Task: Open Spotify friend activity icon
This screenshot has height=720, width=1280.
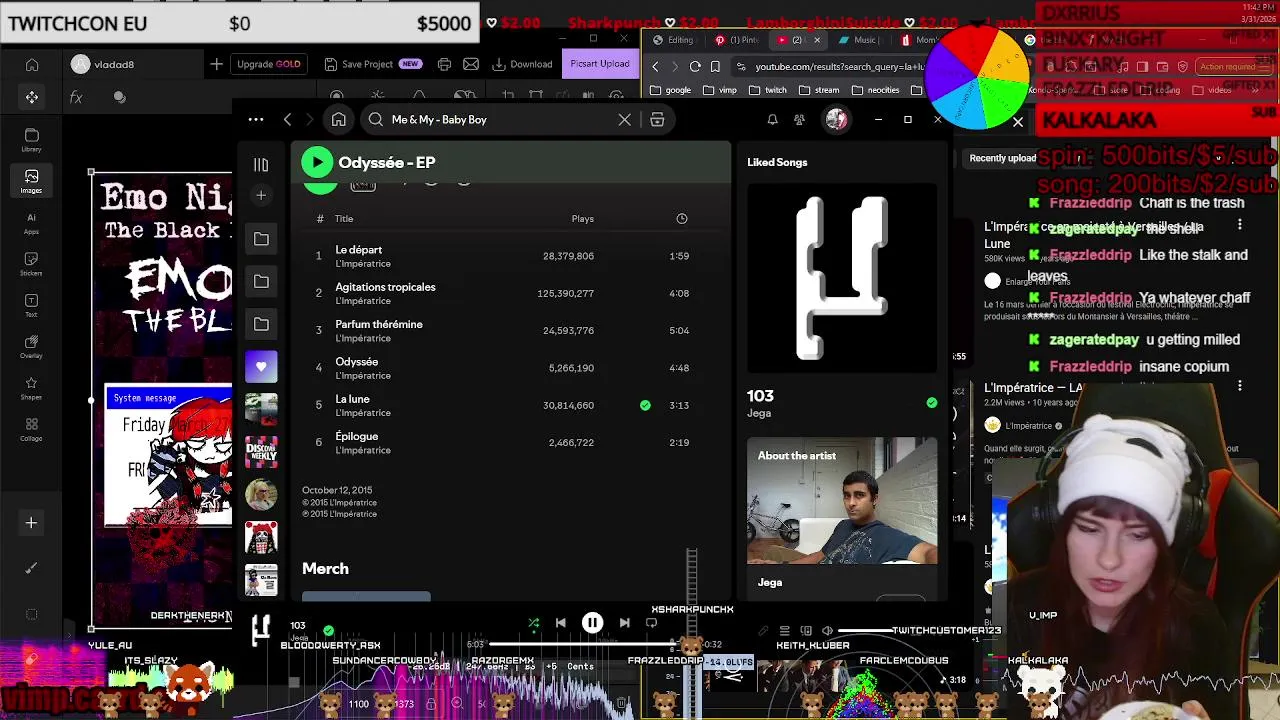Action: (799, 119)
